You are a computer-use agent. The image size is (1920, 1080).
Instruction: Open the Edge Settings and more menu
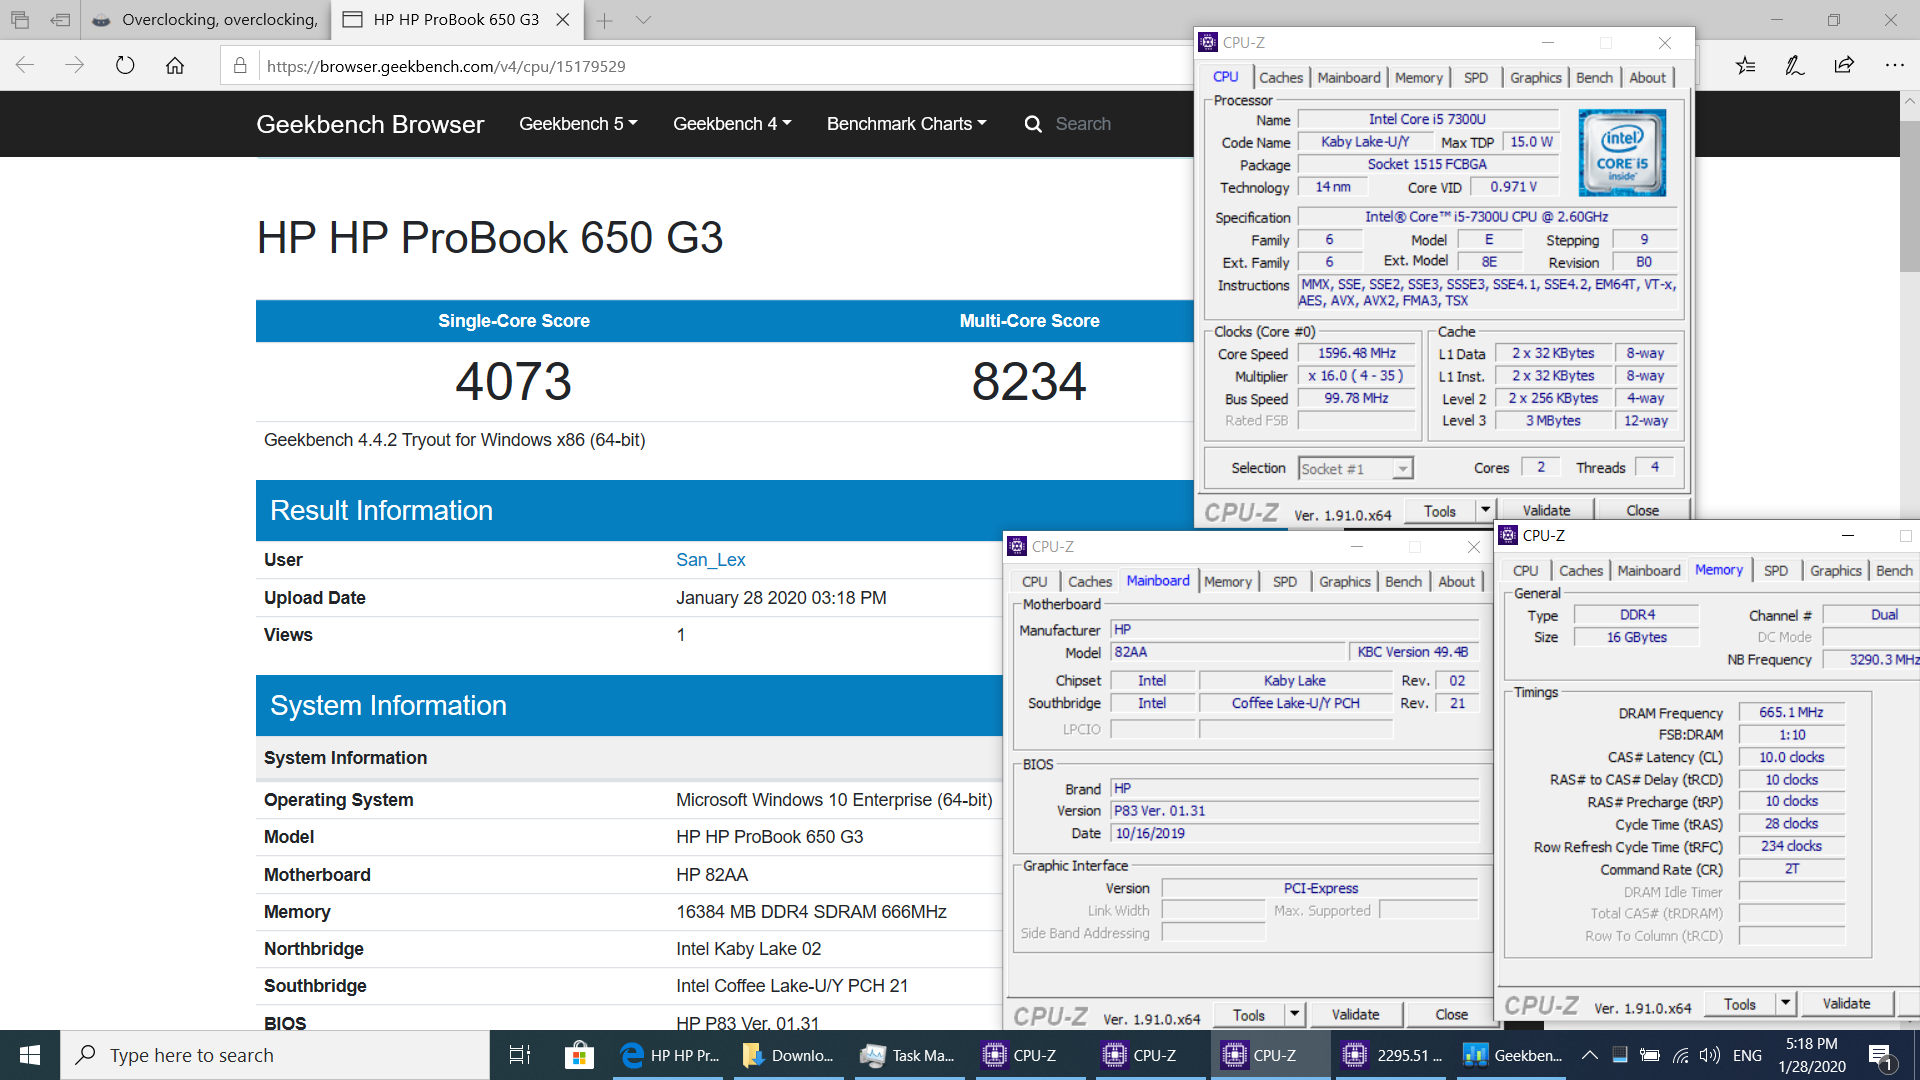(1894, 66)
